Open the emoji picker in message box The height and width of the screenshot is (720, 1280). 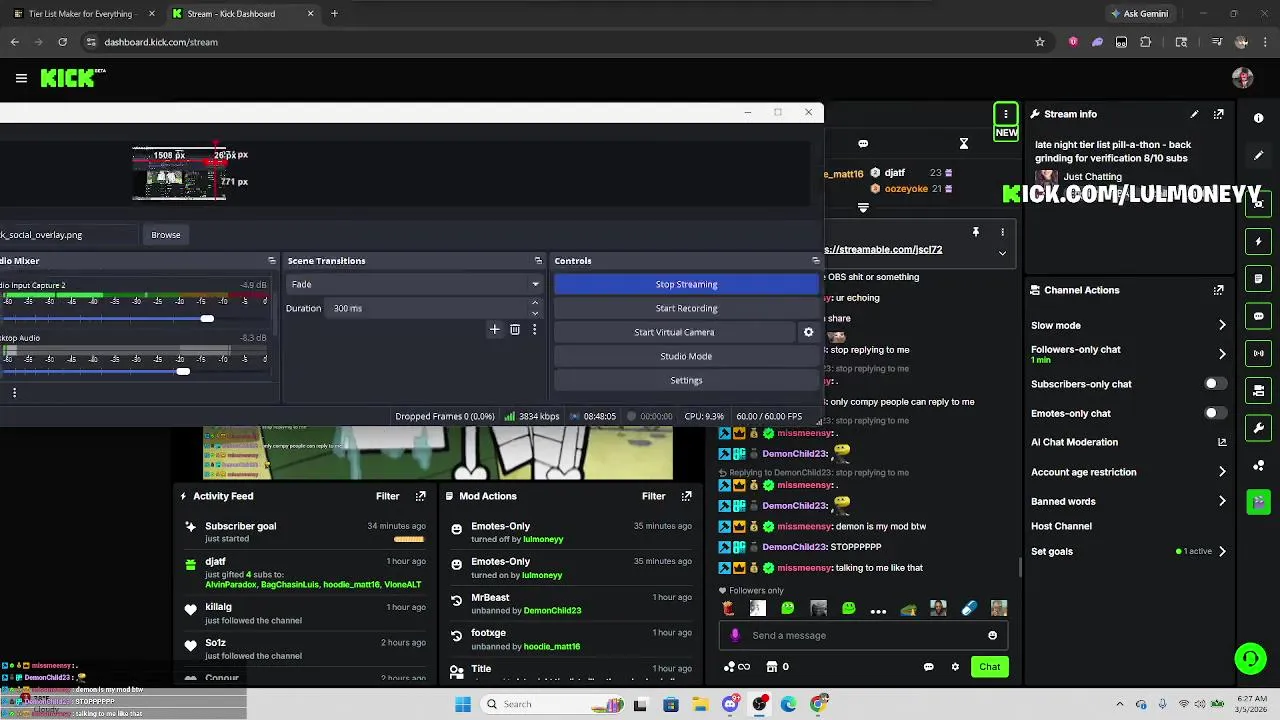[x=992, y=635]
